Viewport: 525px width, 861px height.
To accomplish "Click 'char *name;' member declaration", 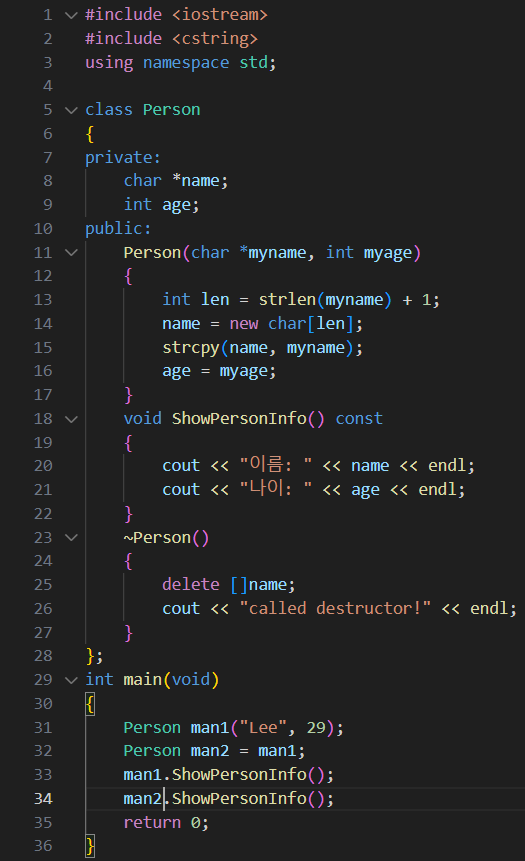I will [x=176, y=181].
